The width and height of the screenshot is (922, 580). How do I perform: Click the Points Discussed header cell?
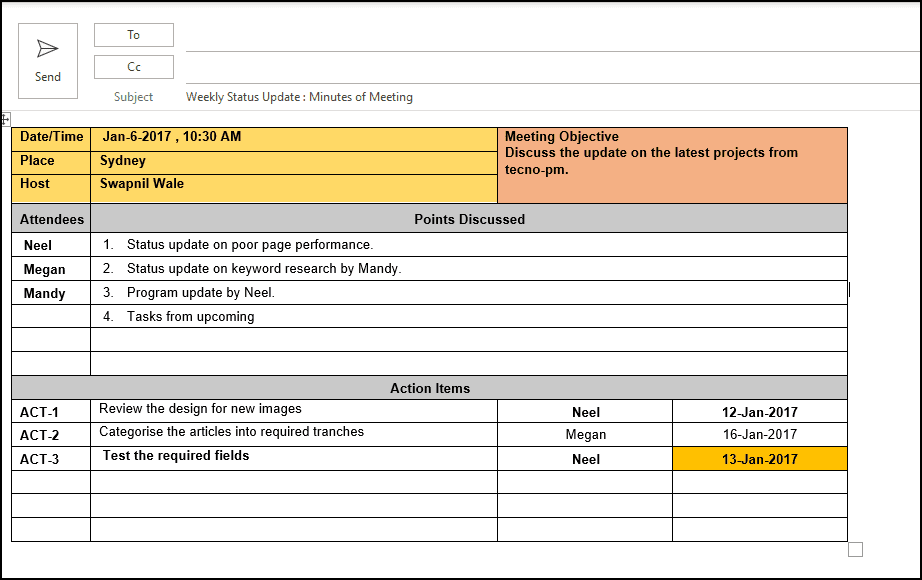pos(468,219)
